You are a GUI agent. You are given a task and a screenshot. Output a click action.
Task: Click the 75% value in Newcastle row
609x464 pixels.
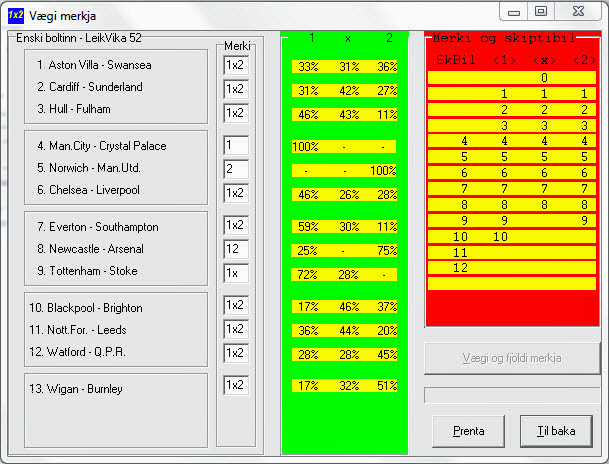[387, 251]
